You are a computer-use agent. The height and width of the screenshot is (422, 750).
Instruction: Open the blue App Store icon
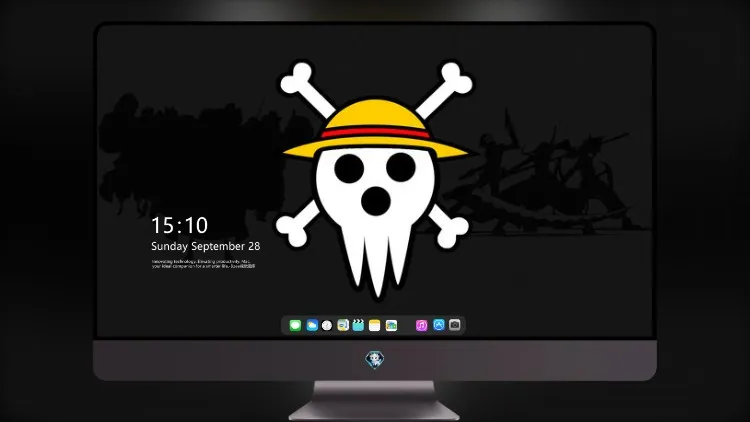[x=439, y=325]
